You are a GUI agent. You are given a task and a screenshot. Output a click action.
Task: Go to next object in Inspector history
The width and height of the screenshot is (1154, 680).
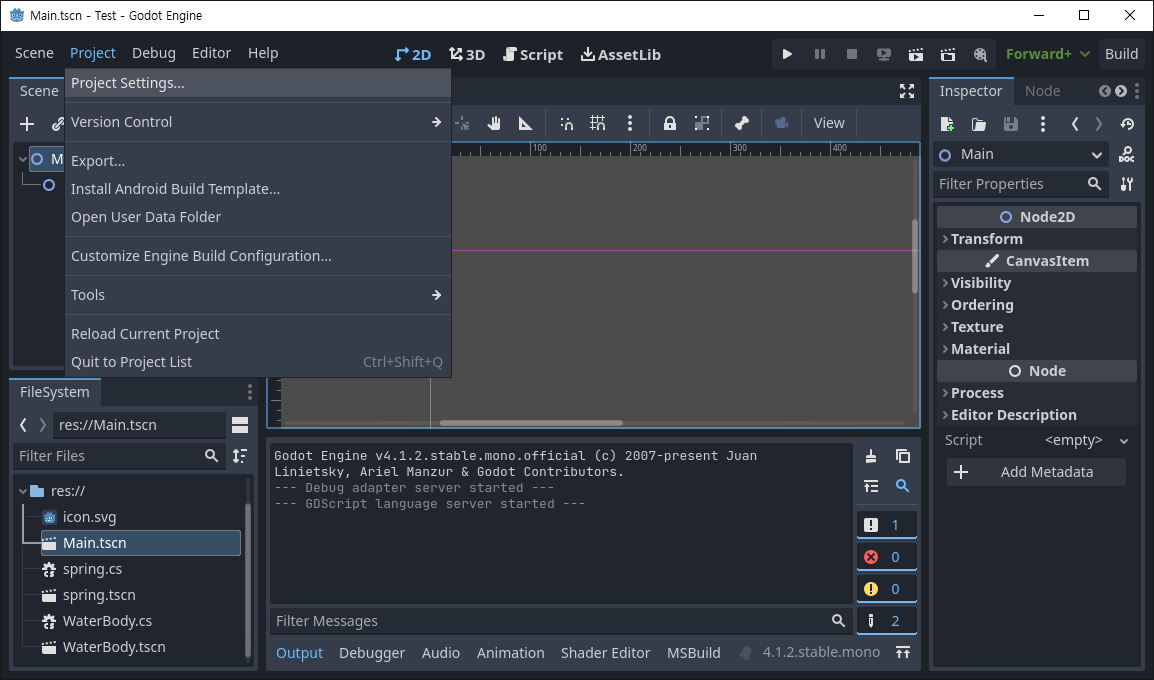(1099, 124)
